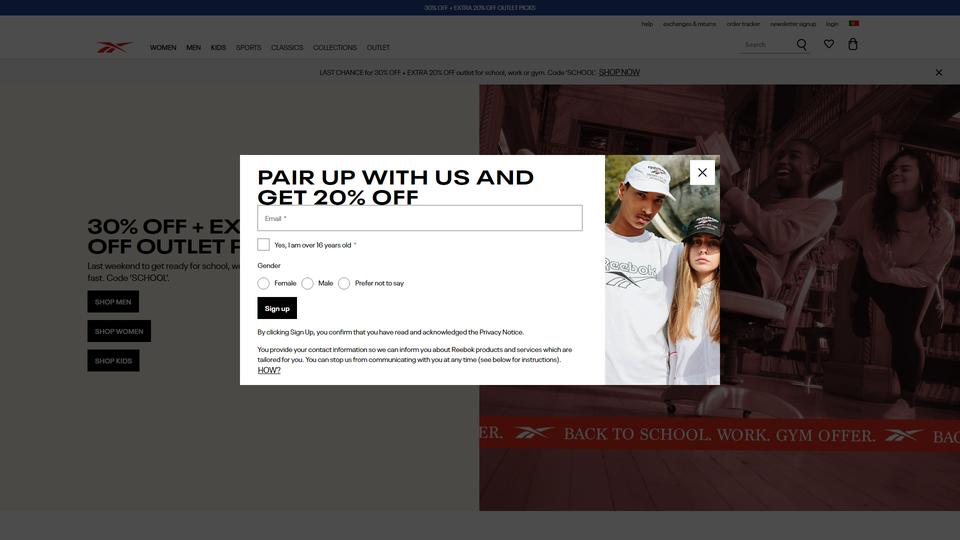Open the shopping bag icon
Image resolution: width=960 pixels, height=540 pixels.
click(x=853, y=44)
